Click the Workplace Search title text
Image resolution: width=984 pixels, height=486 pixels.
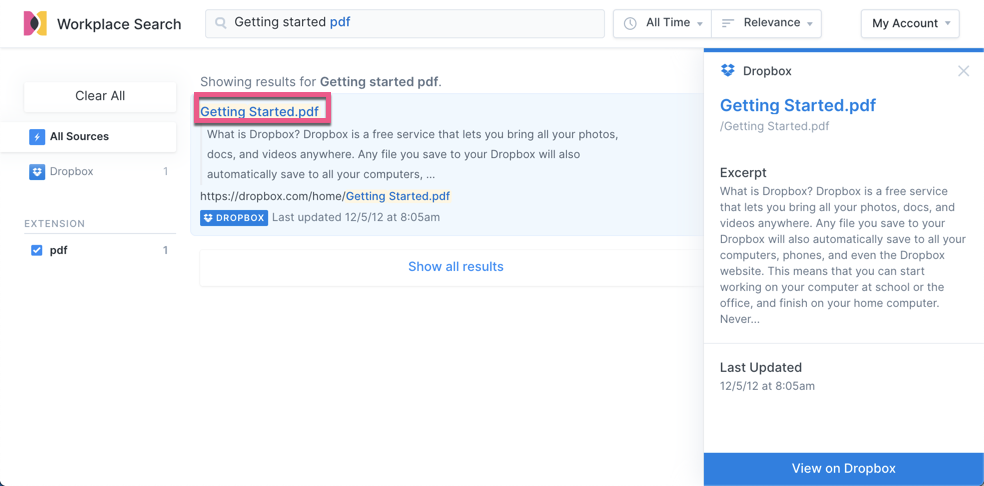tap(119, 24)
